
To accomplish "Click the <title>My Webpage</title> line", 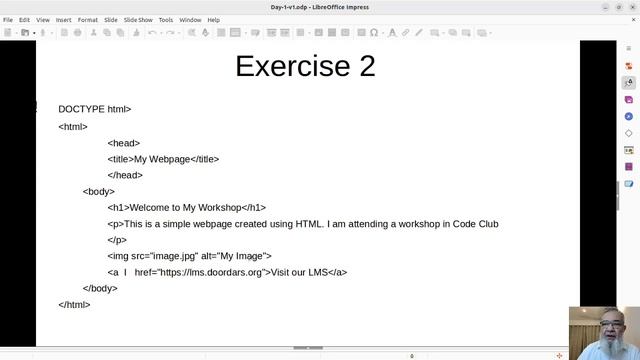I will point(163,159).
